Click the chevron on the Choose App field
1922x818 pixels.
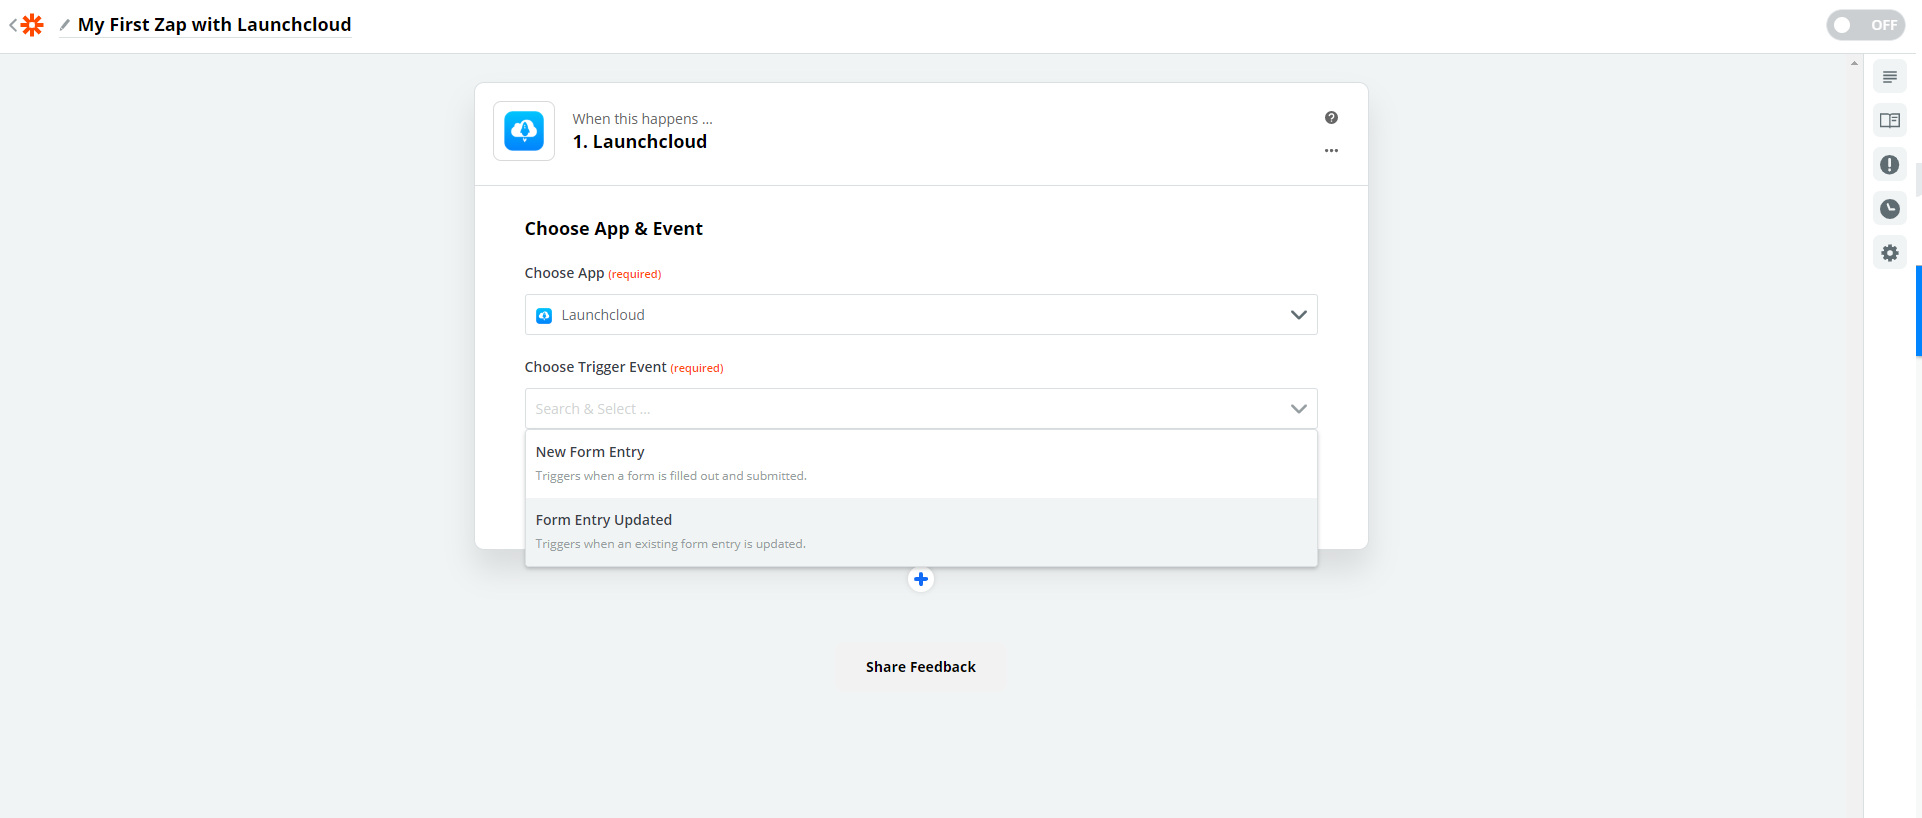[1298, 315]
